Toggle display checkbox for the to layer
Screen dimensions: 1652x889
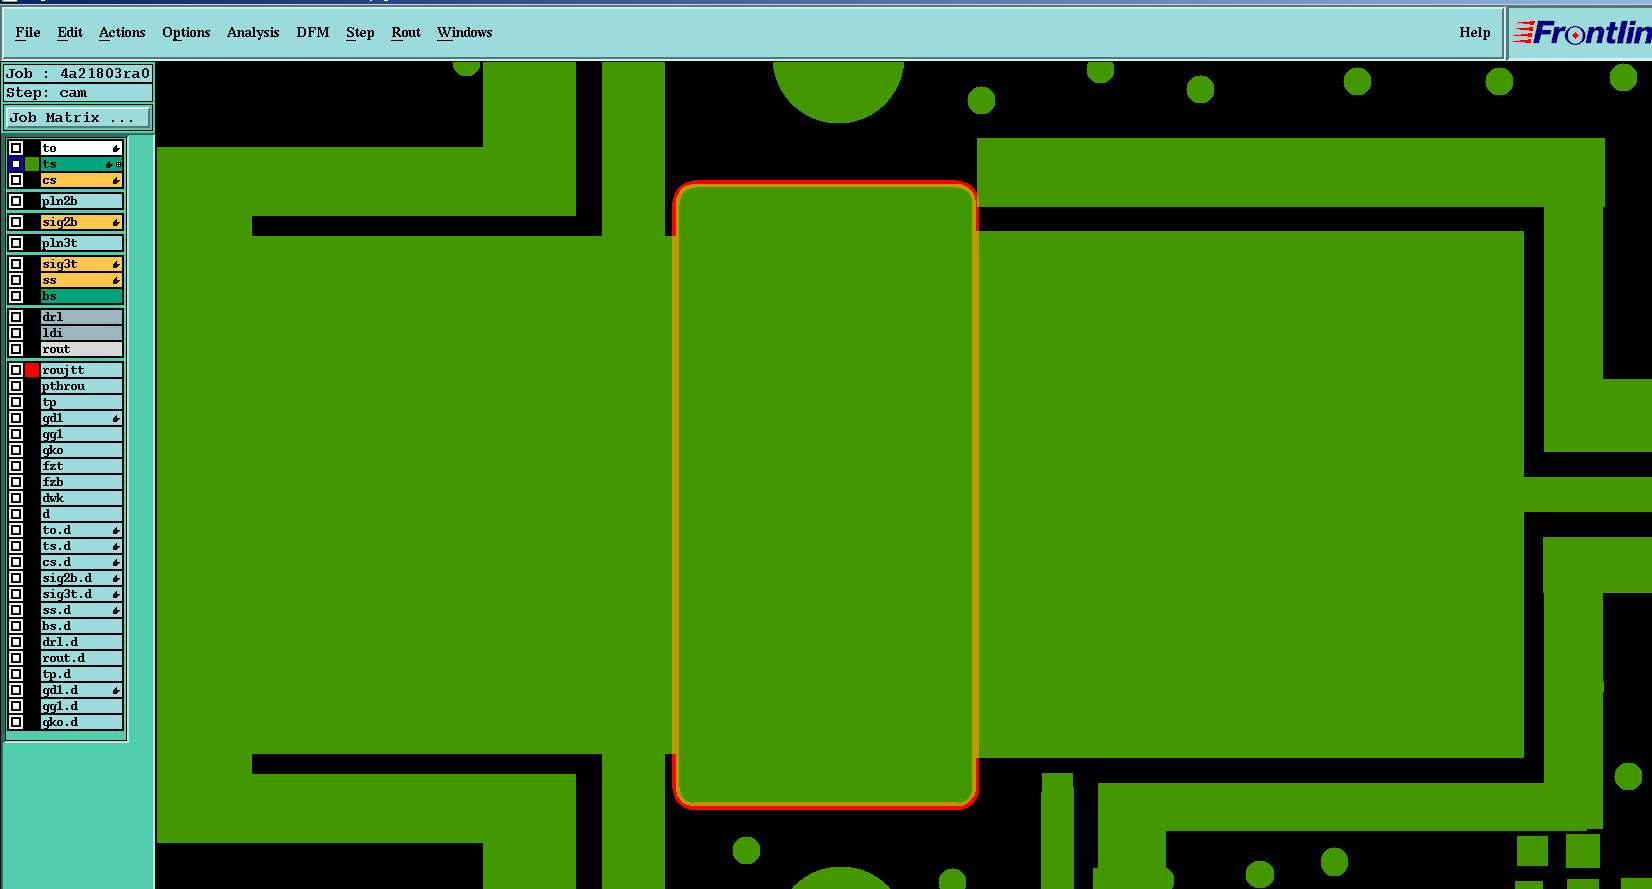pos(16,148)
